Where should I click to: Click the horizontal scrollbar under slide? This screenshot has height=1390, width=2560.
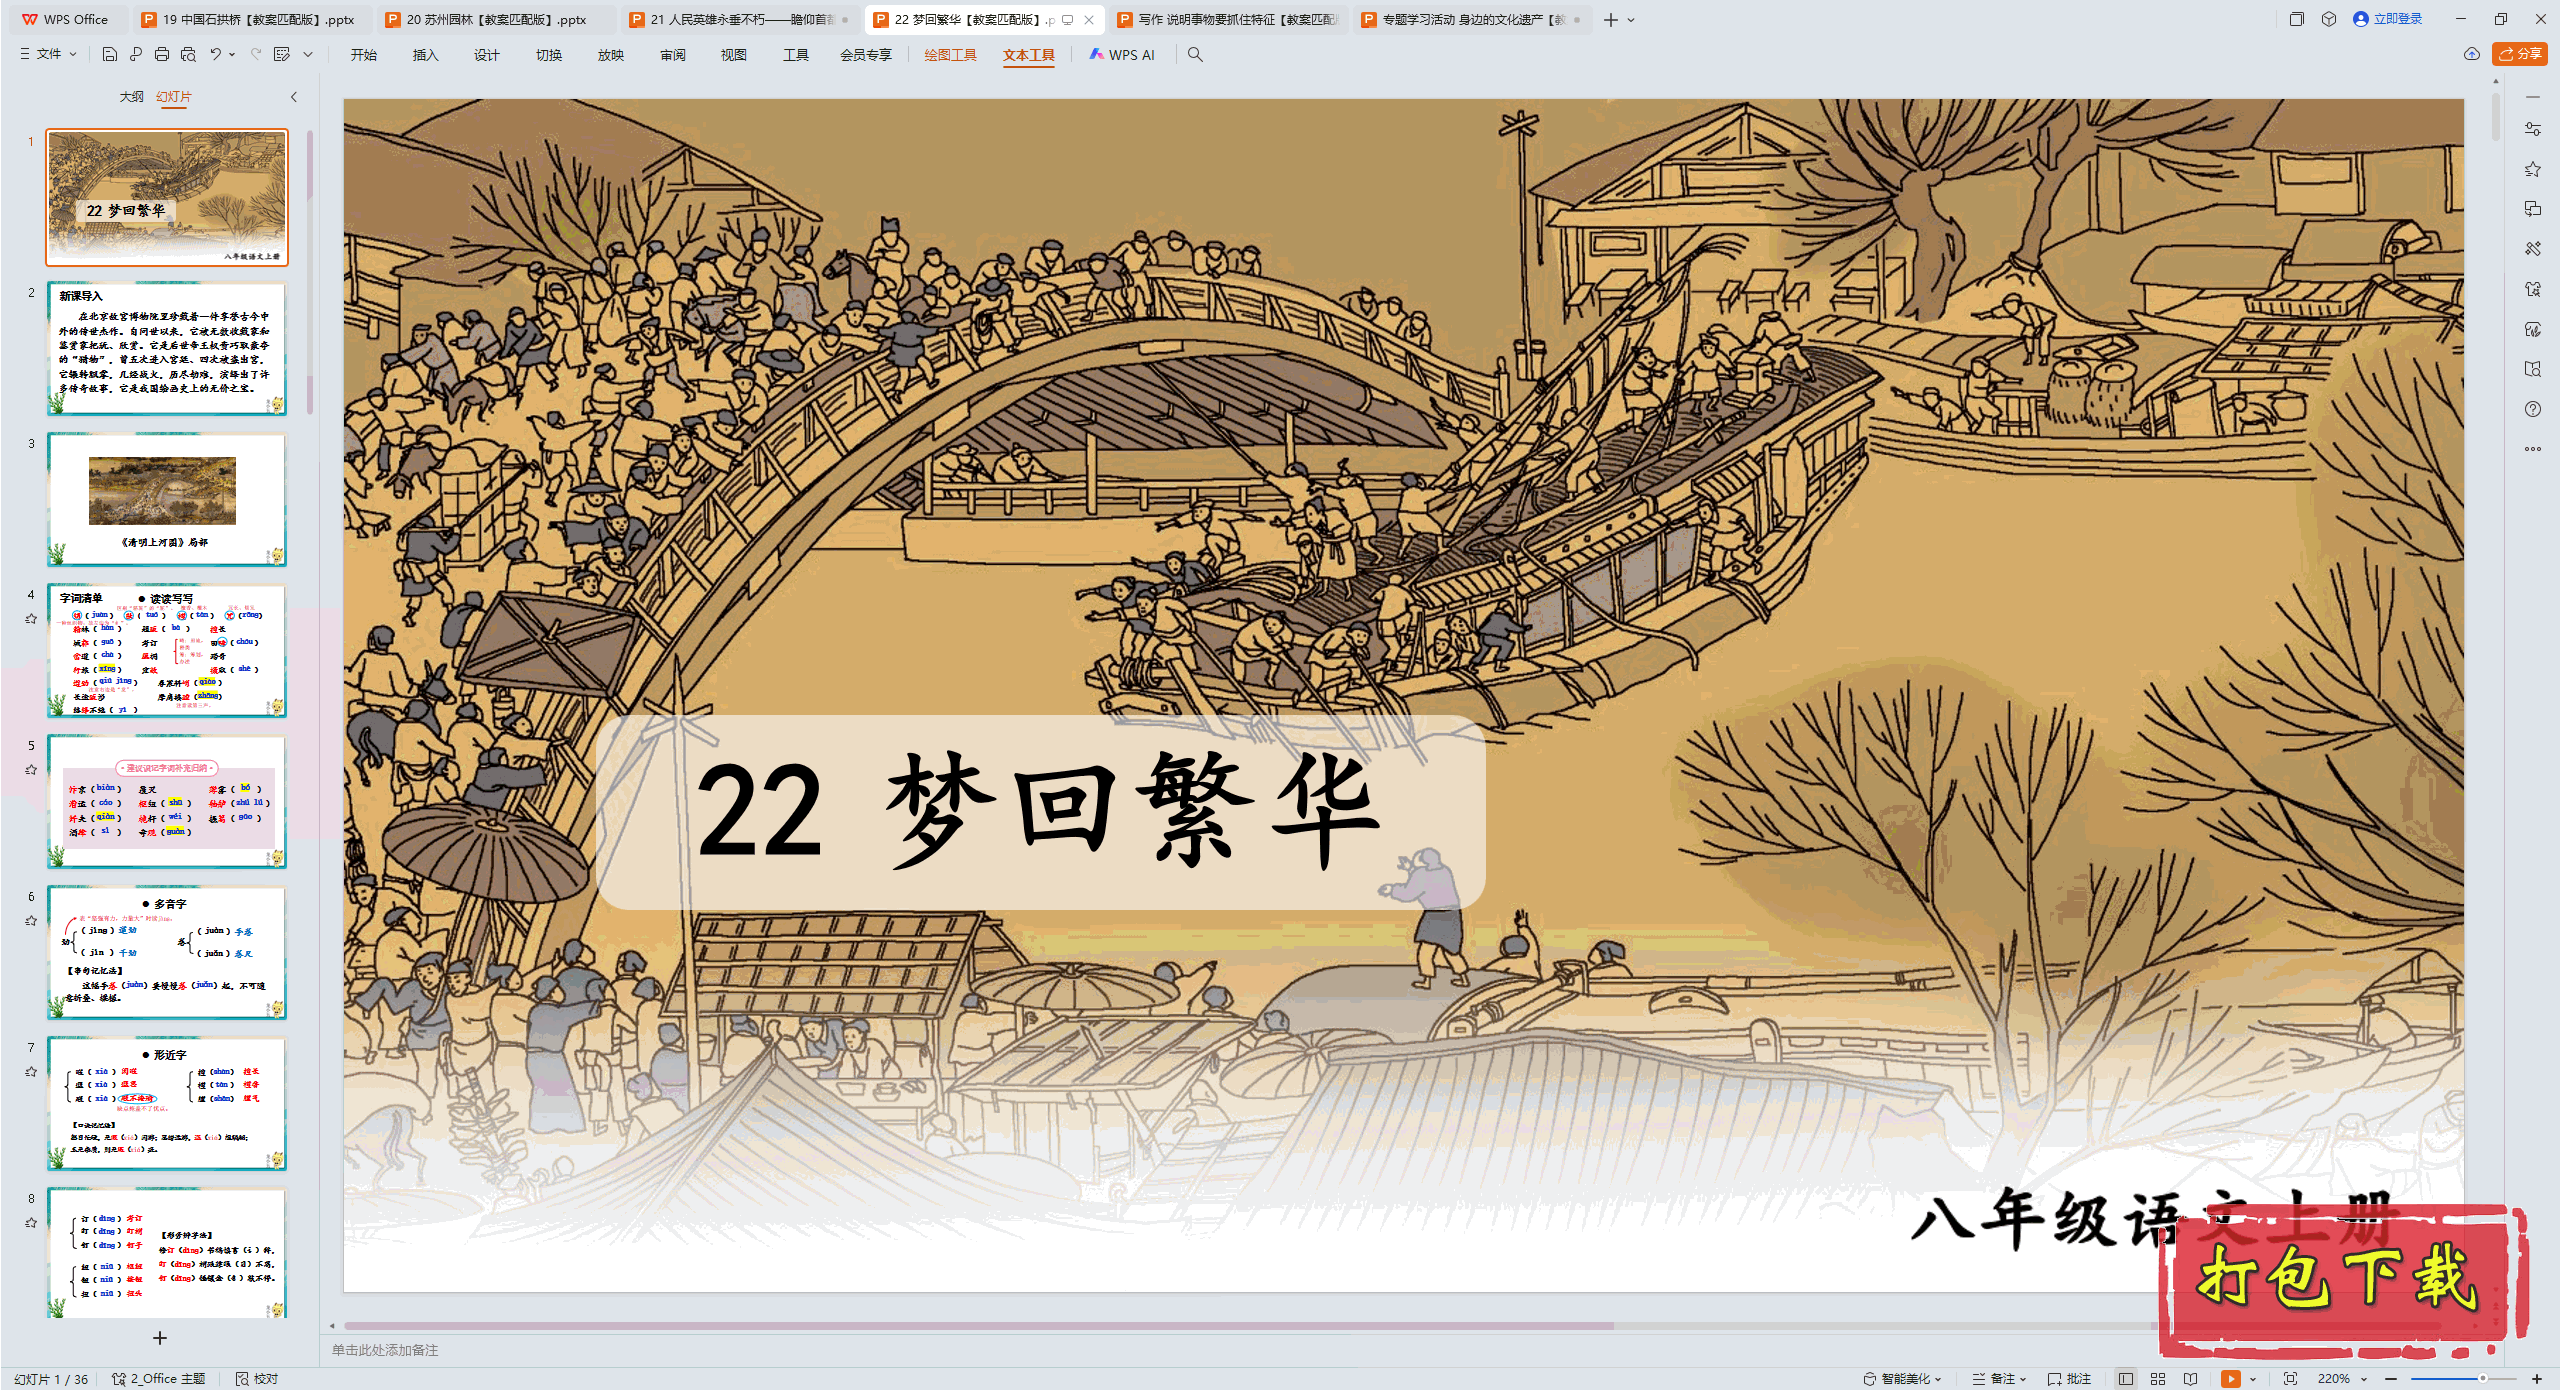[978, 1326]
